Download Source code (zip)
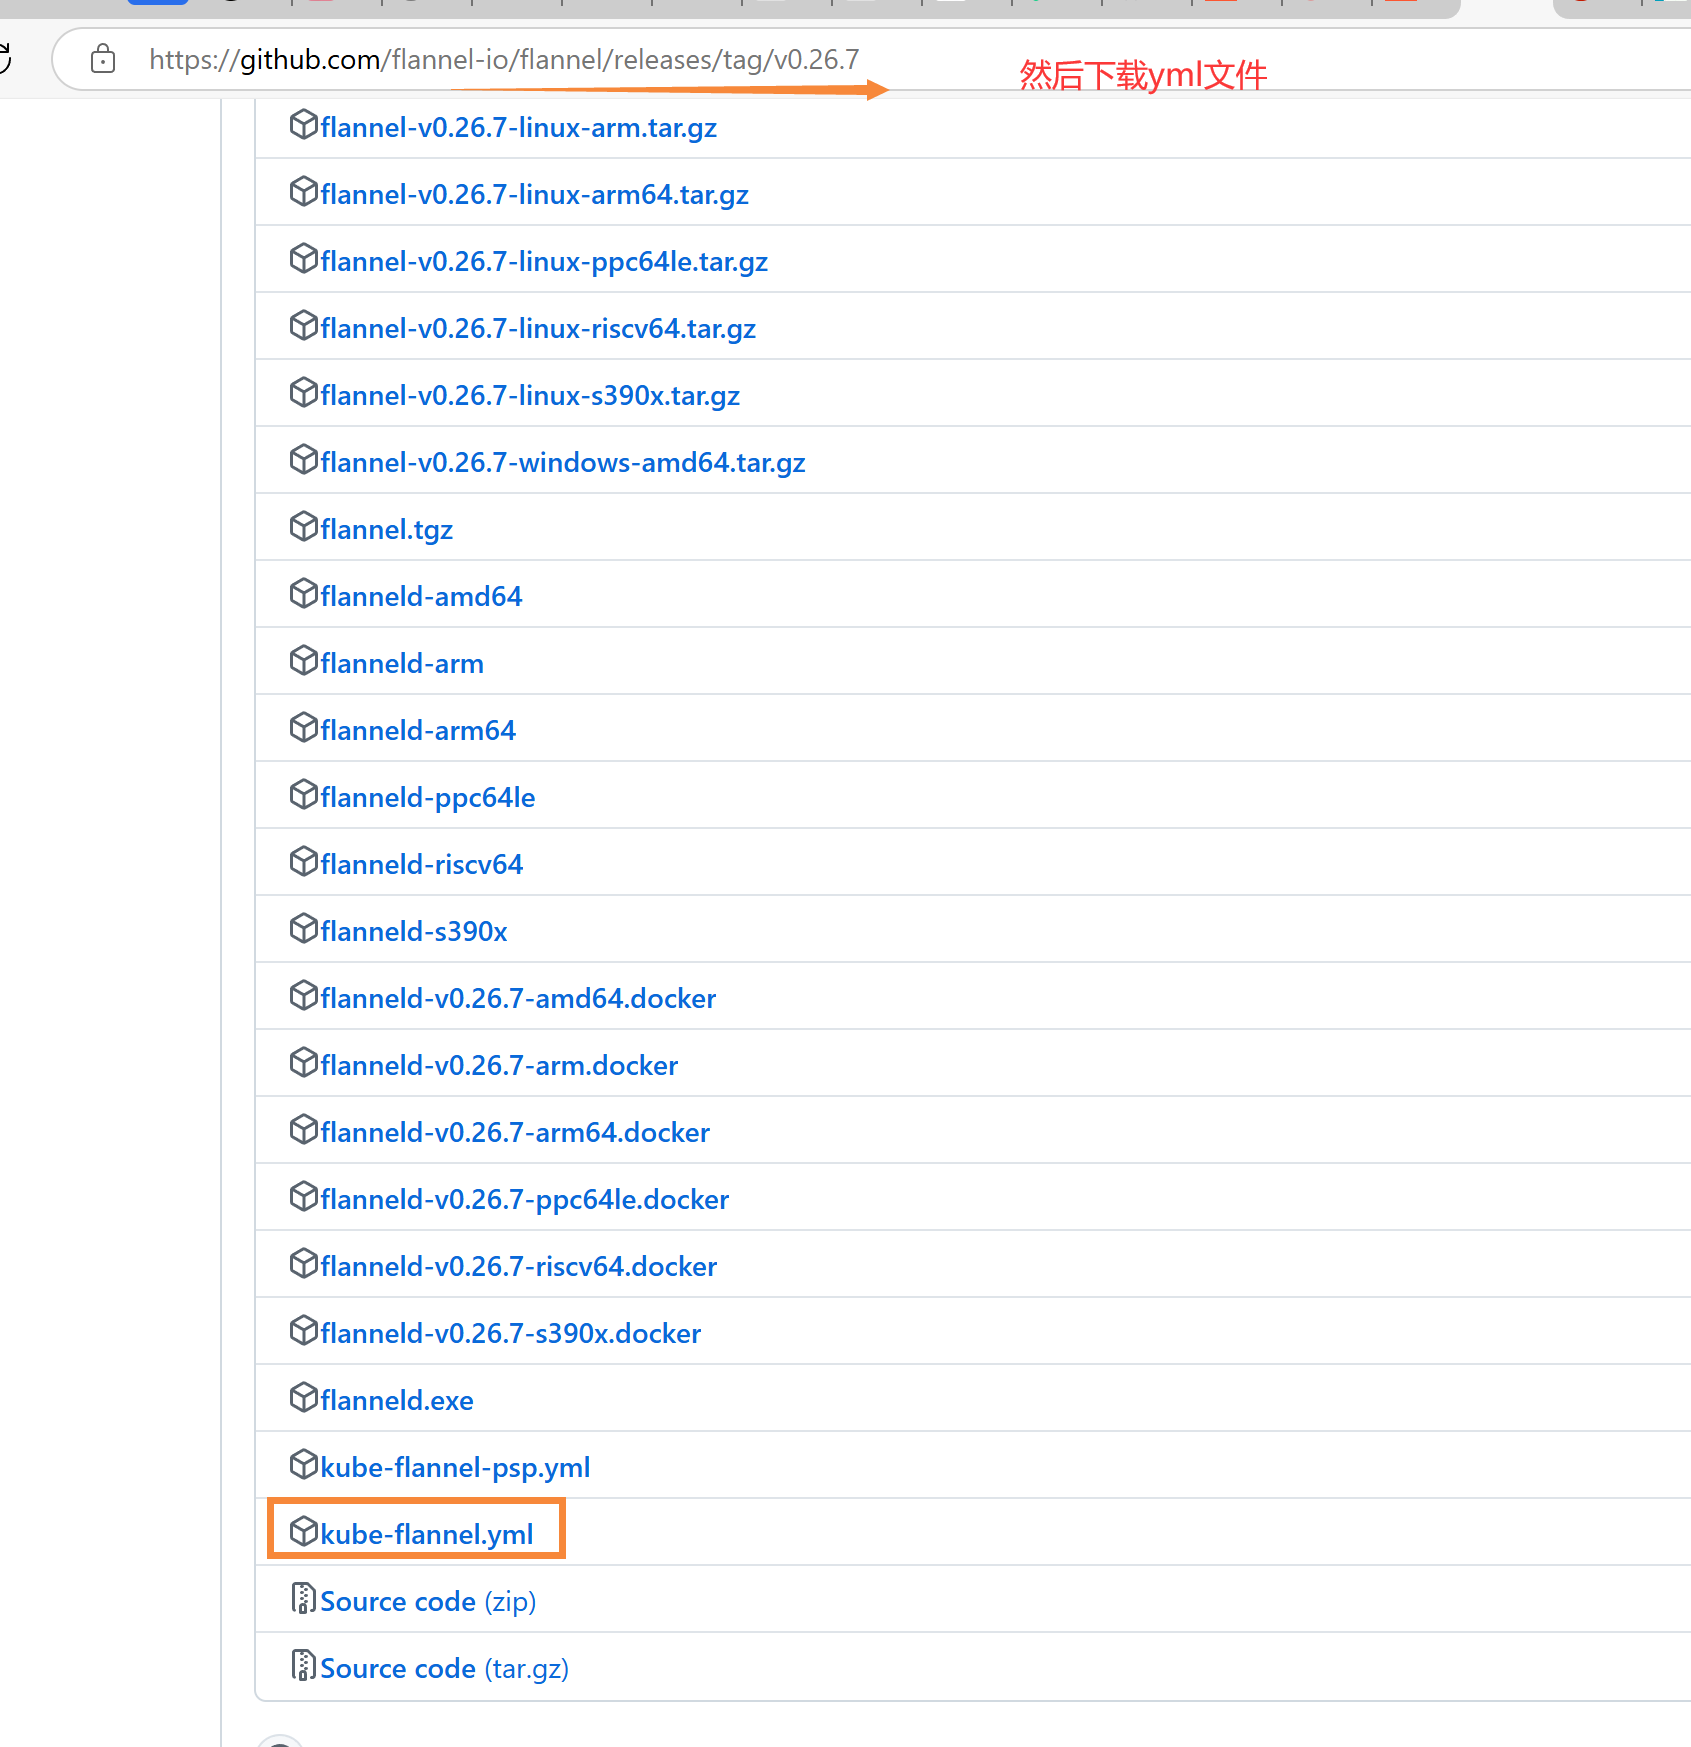1691x1747 pixels. coord(428,1602)
